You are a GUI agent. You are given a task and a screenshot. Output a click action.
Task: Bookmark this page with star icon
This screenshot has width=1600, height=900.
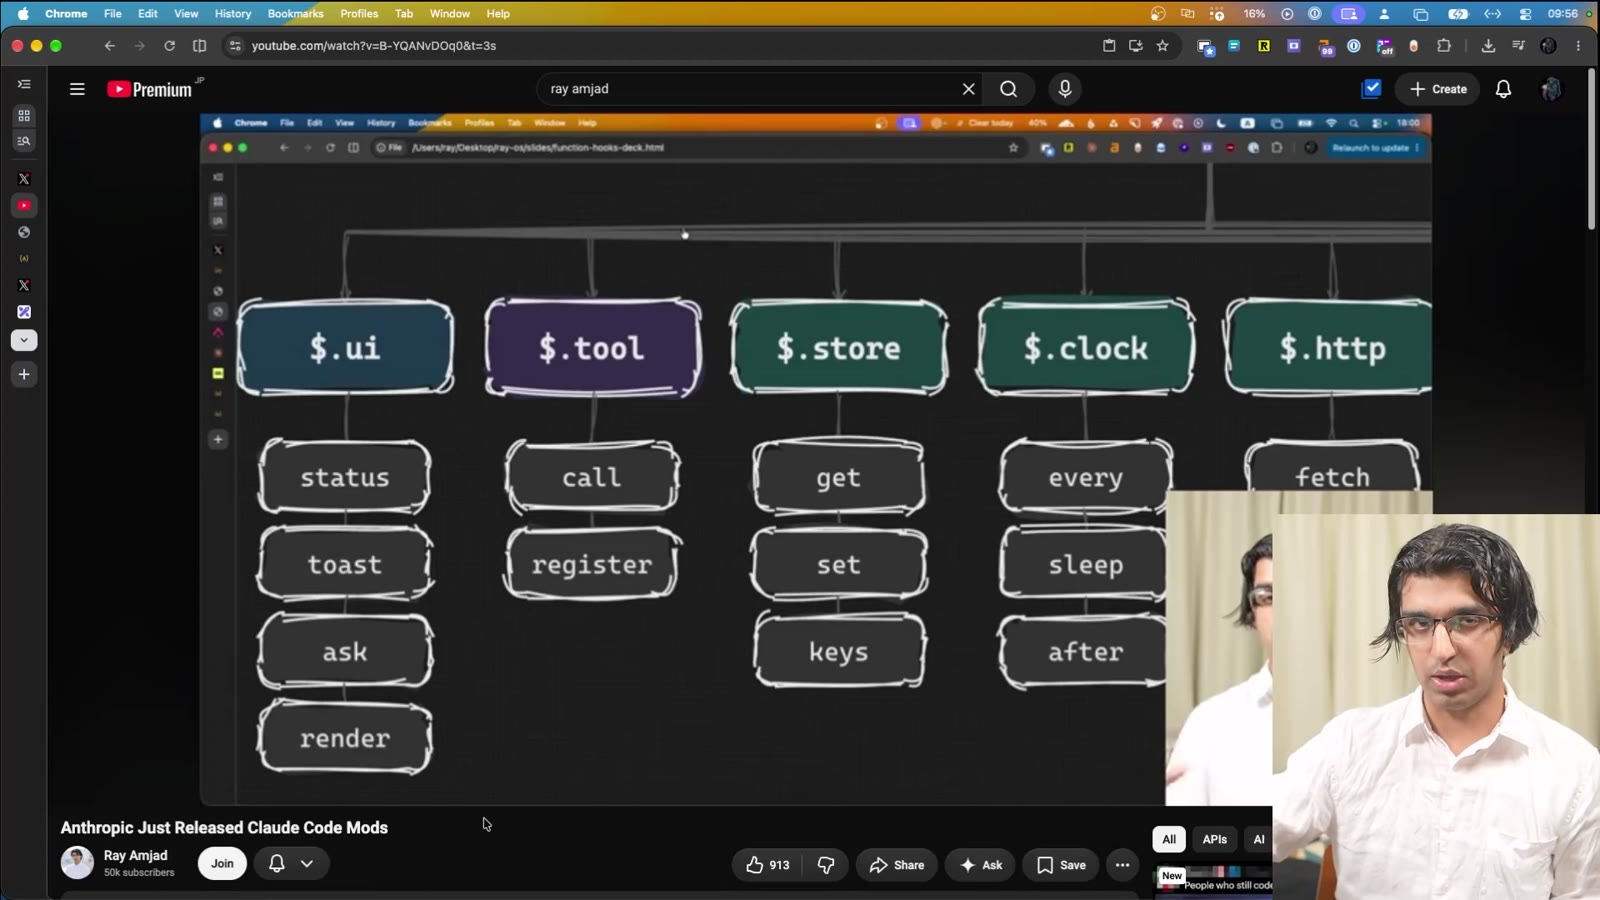1162,46
